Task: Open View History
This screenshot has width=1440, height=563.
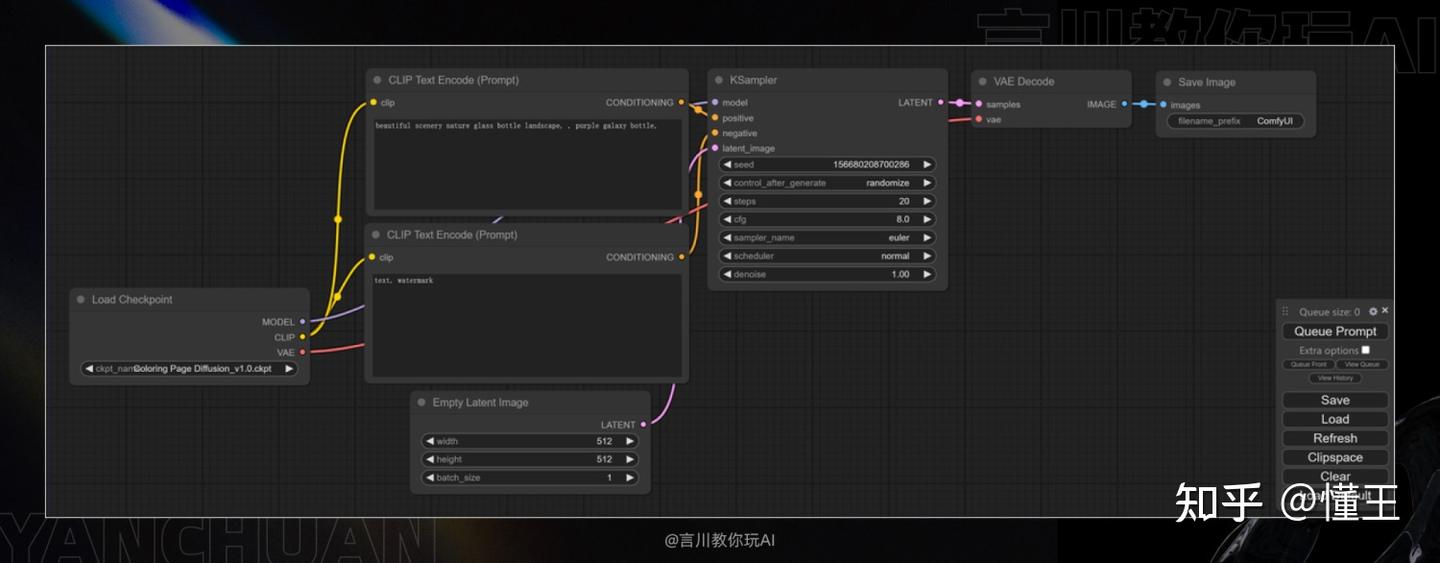Action: tap(1335, 378)
